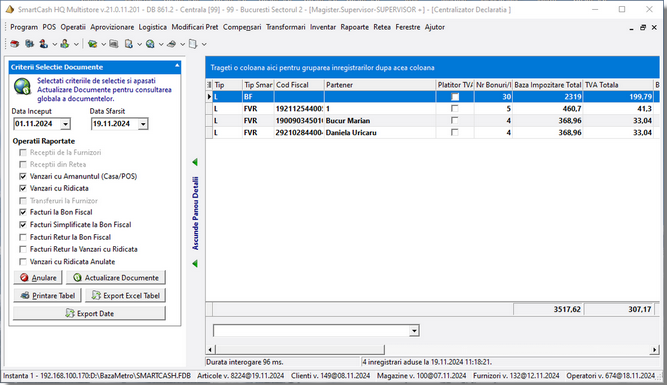Toggle Platitor TVA checkbox for Bucur Marian
This screenshot has height=385, width=667.
(x=455, y=120)
